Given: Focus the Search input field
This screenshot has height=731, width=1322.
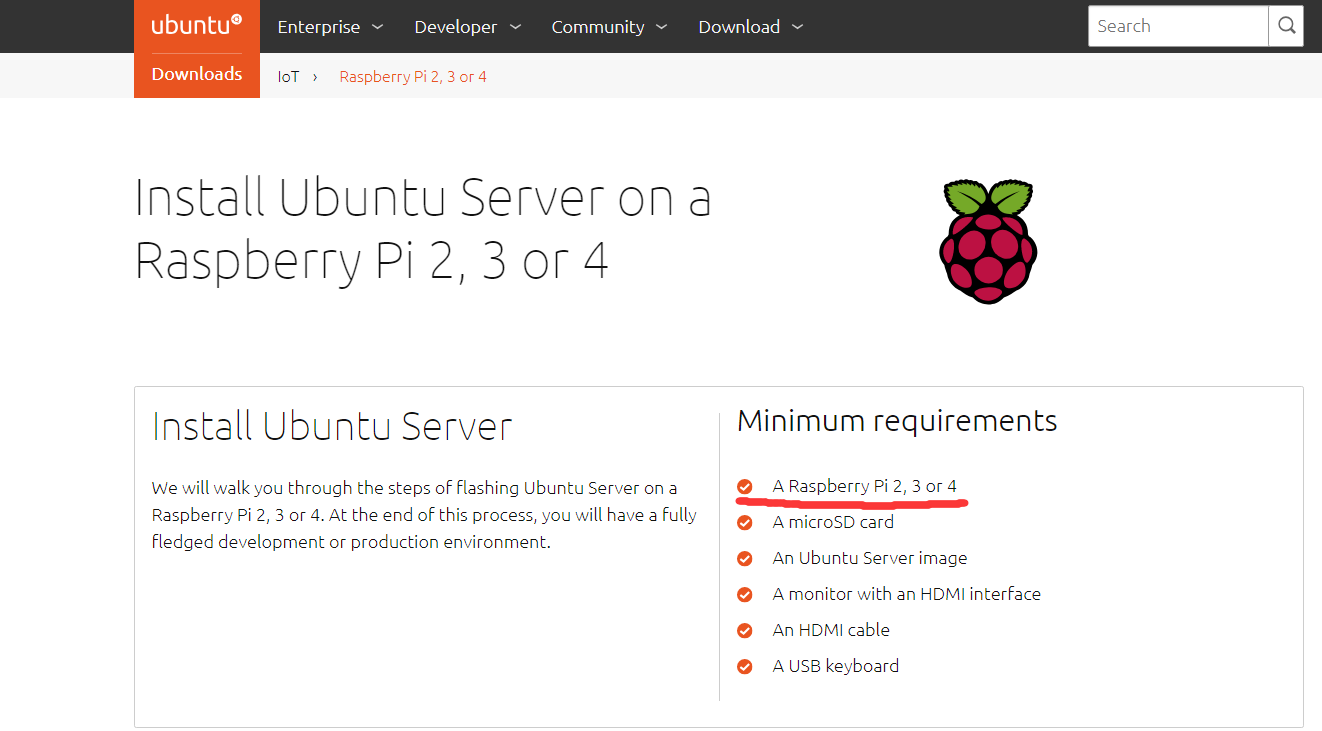Looking at the screenshot, I should point(1178,26).
